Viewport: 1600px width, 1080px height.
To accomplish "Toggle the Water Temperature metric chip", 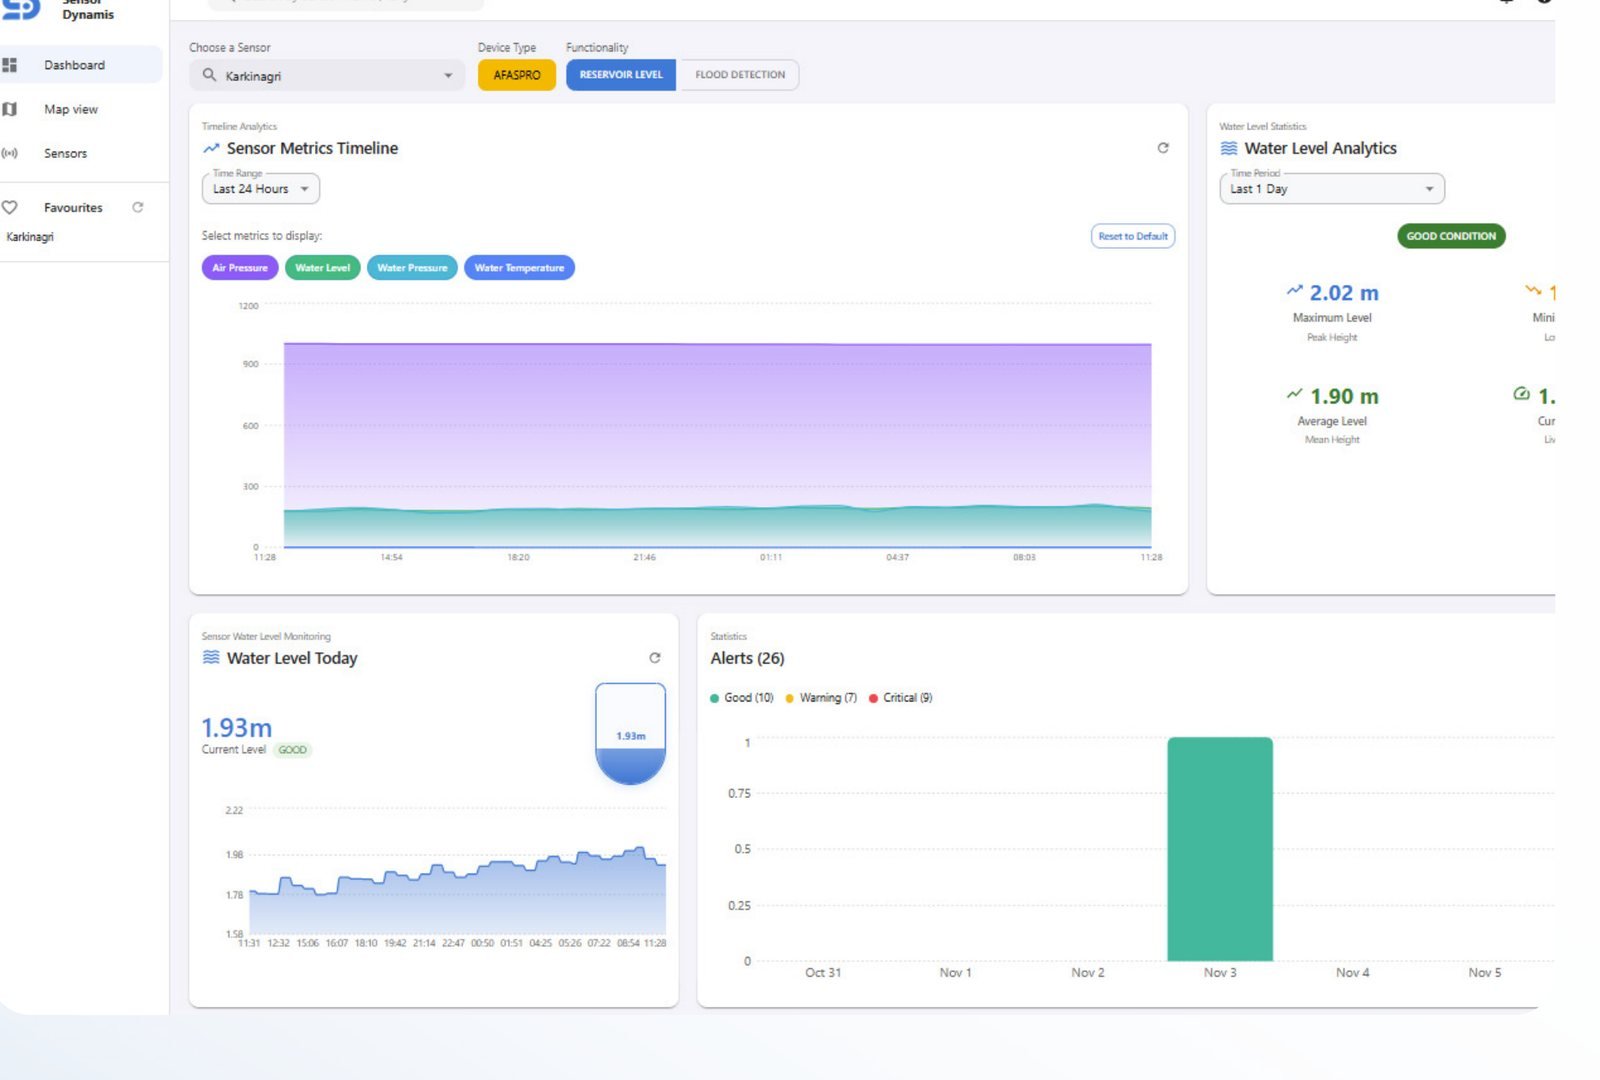I will (x=519, y=268).
